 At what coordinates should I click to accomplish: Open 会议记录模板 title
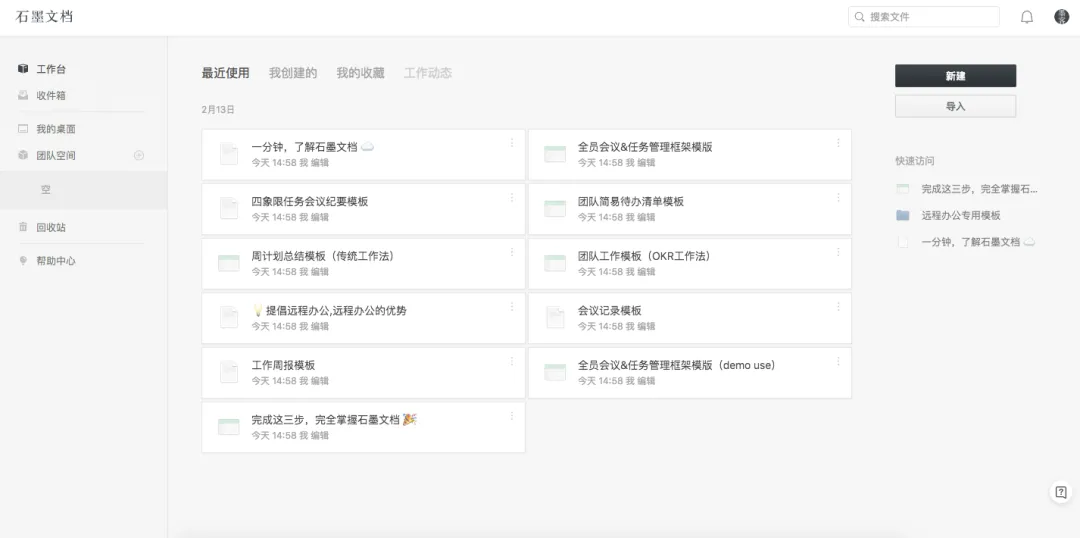[610, 311]
